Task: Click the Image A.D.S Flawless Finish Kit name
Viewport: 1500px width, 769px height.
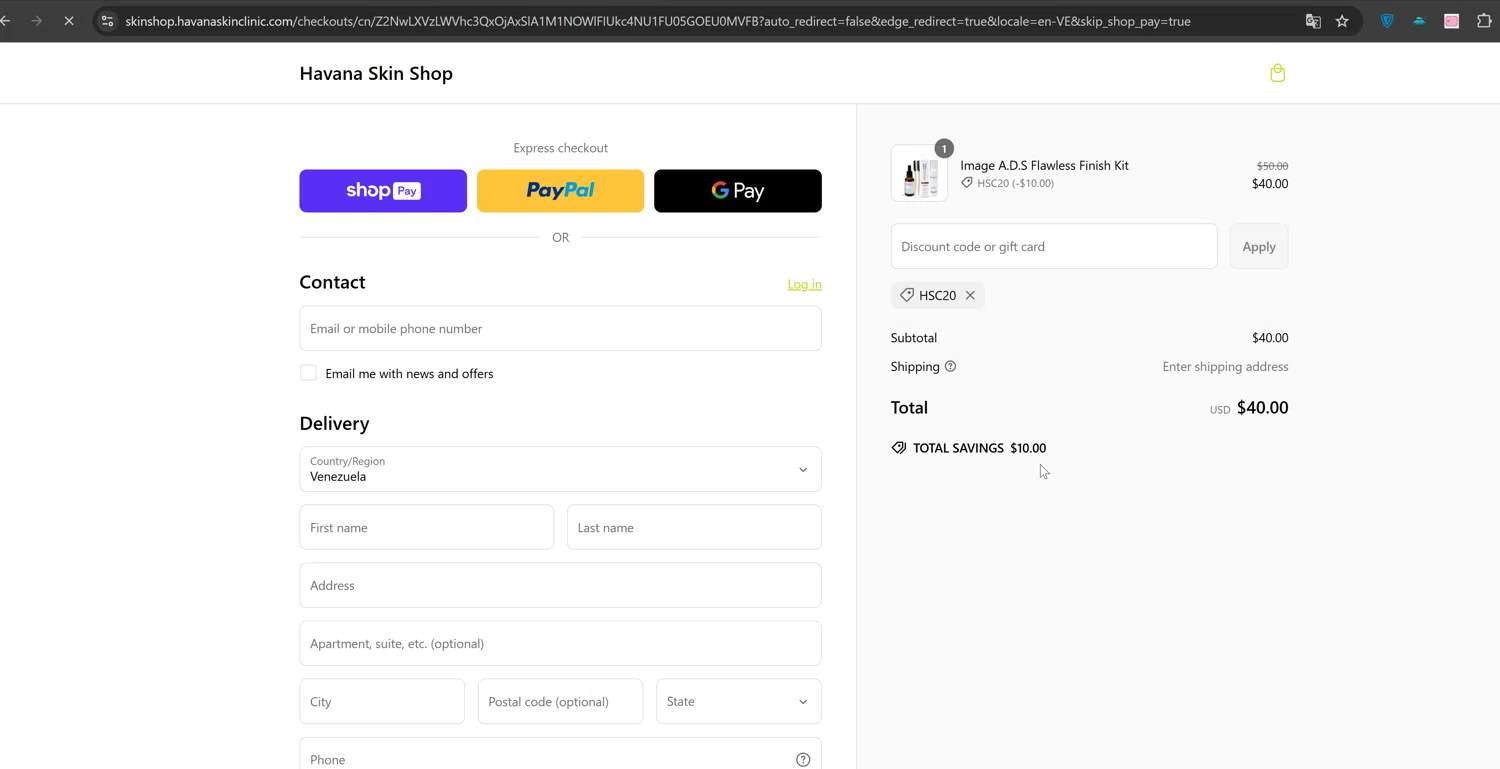Action: point(1044,165)
